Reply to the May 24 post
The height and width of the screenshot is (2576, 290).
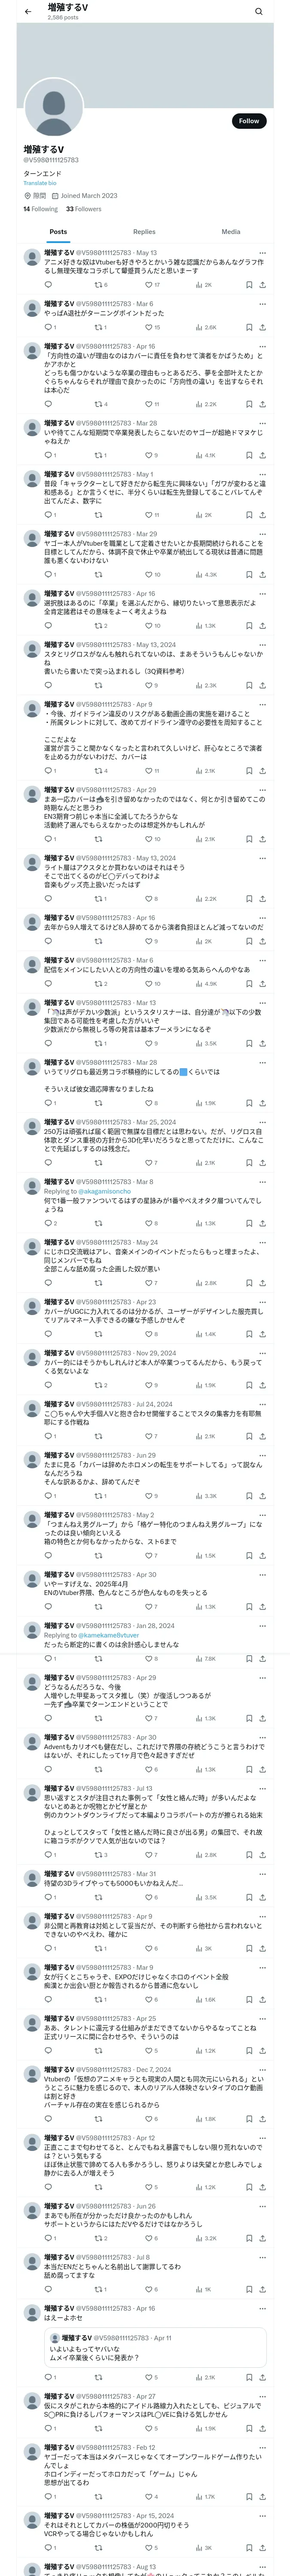tap(48, 1283)
